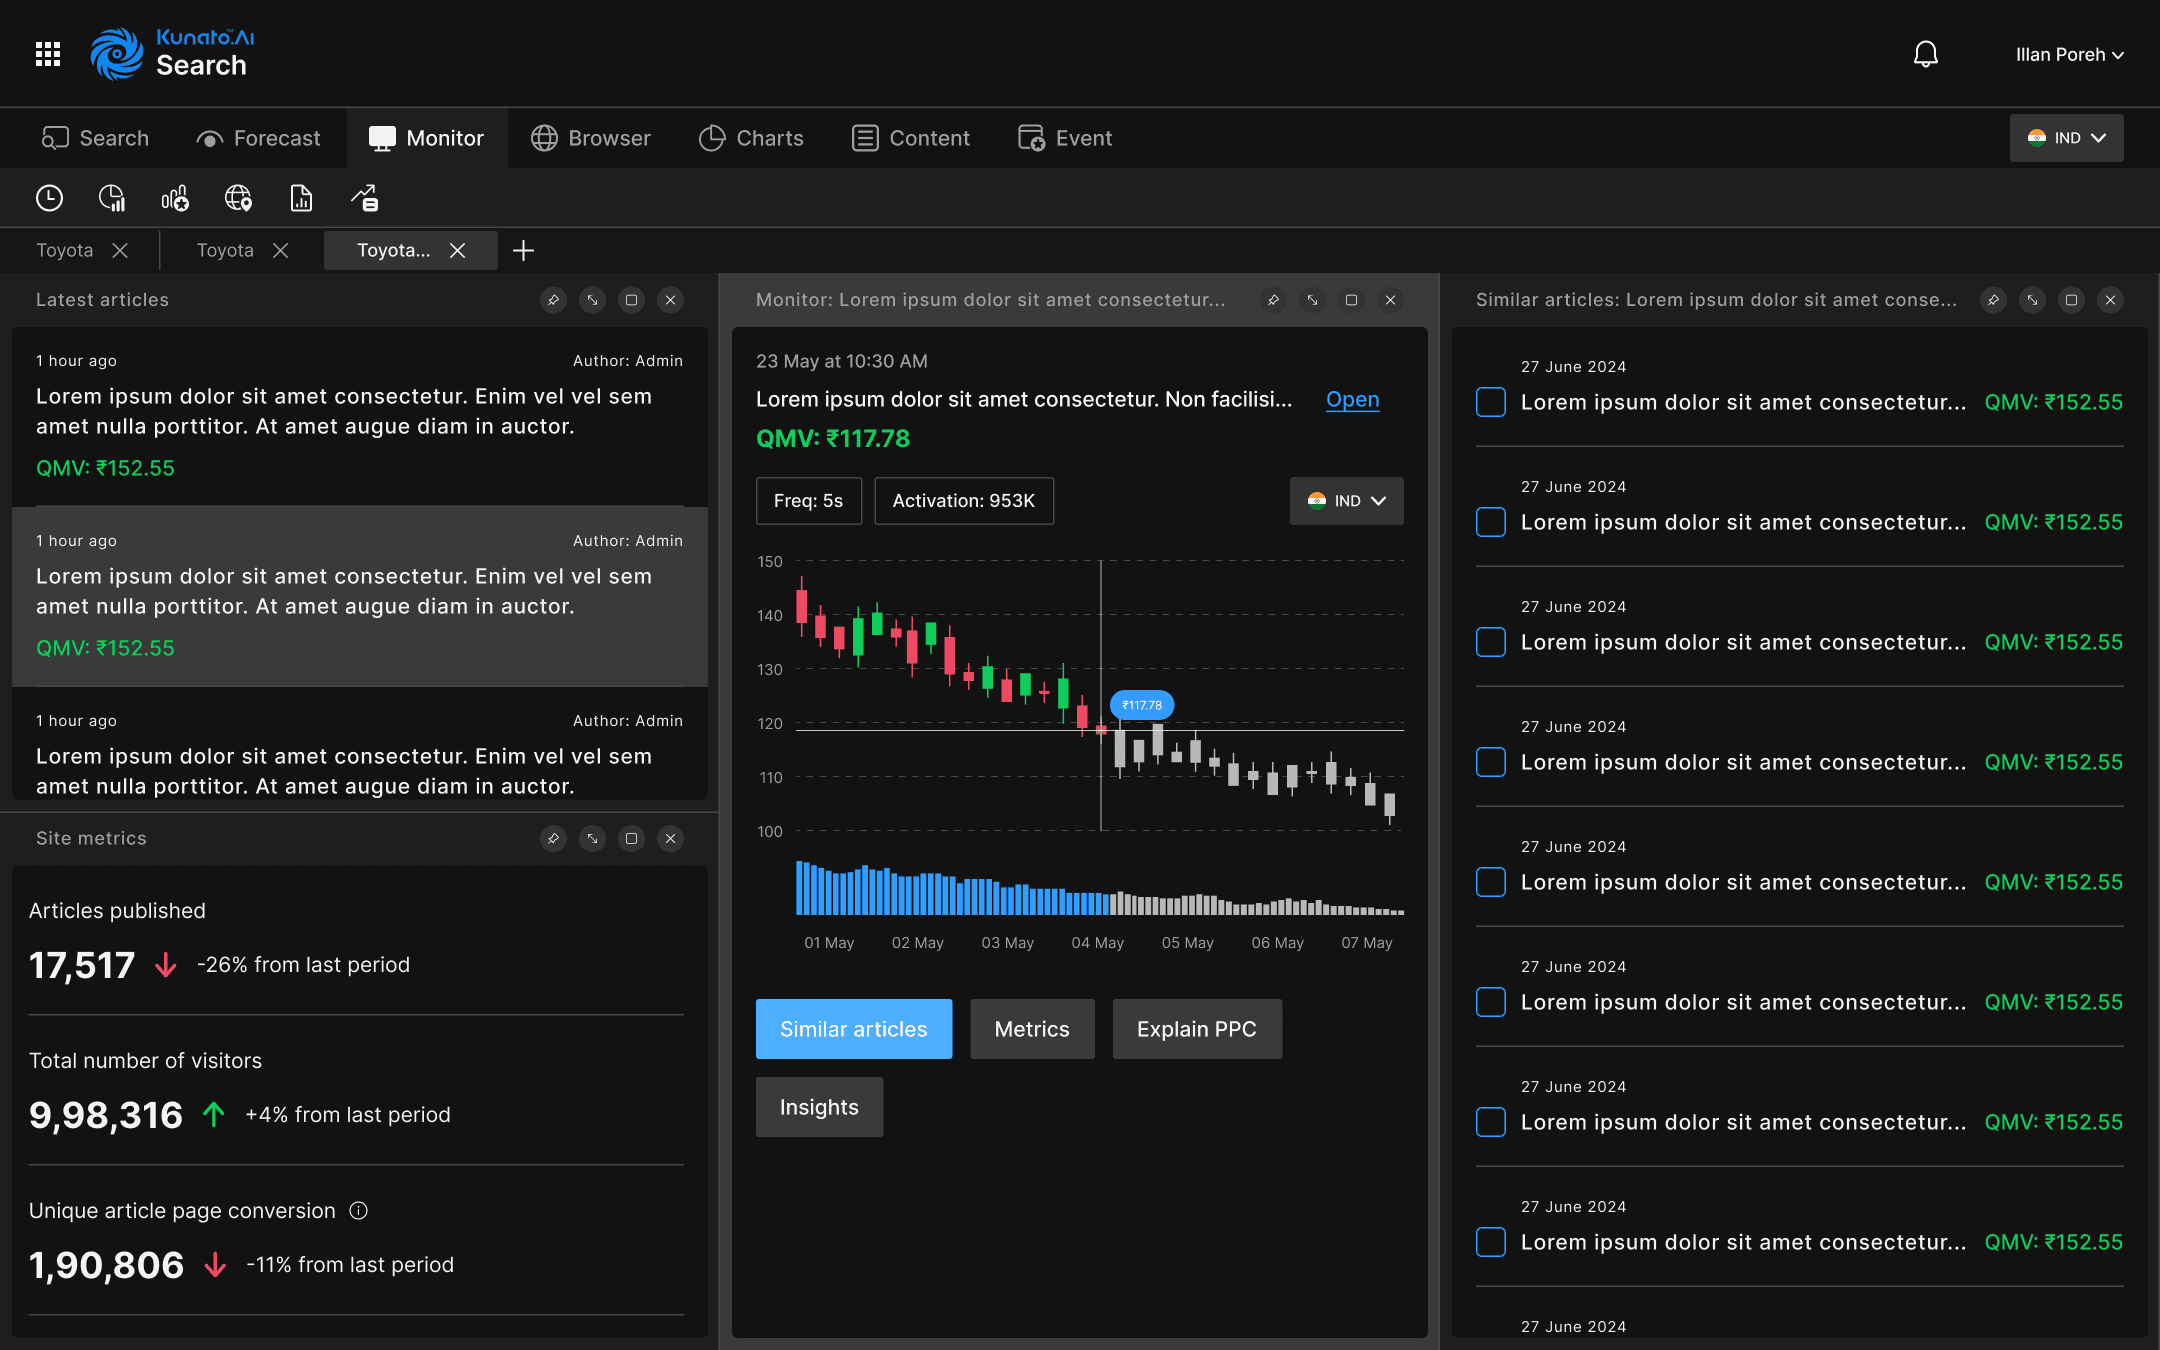
Task: Click the Kunato.AI swirl logo
Action: pos(117,54)
